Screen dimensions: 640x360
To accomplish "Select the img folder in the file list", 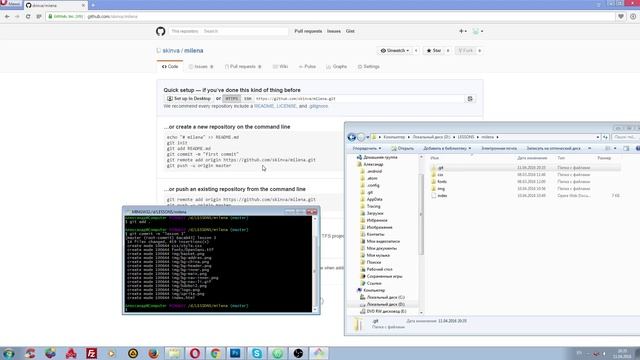I will [441, 189].
